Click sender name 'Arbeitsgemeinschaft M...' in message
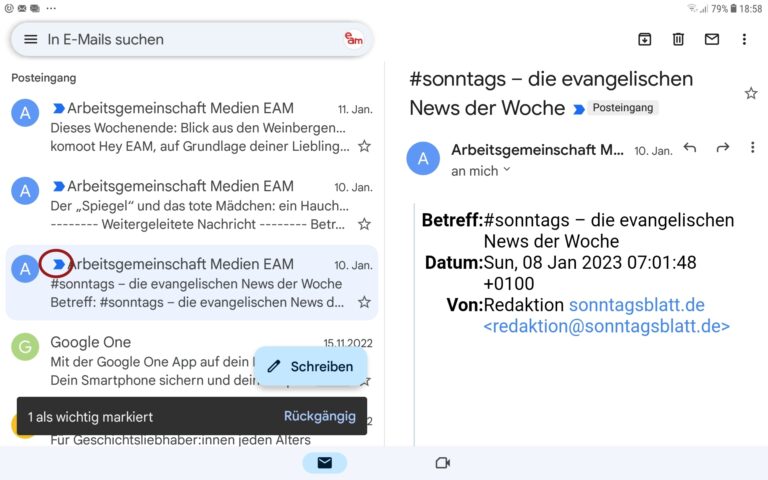The height and width of the screenshot is (480, 768). tap(537, 150)
